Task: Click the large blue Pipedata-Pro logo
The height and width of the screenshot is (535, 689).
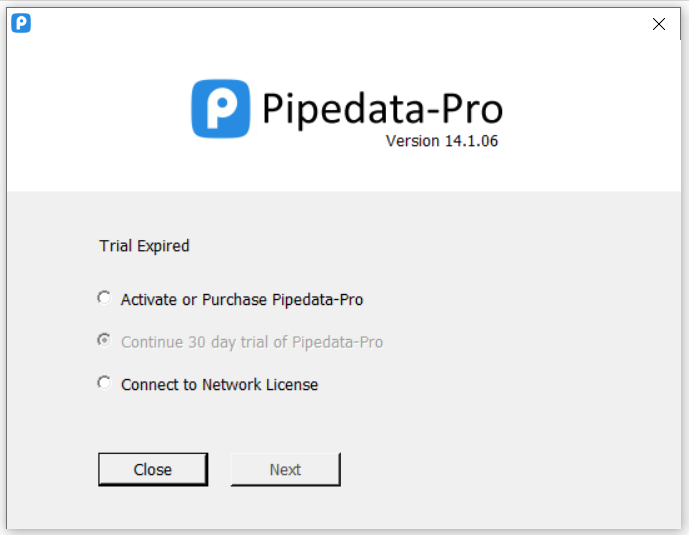Action: tap(221, 109)
